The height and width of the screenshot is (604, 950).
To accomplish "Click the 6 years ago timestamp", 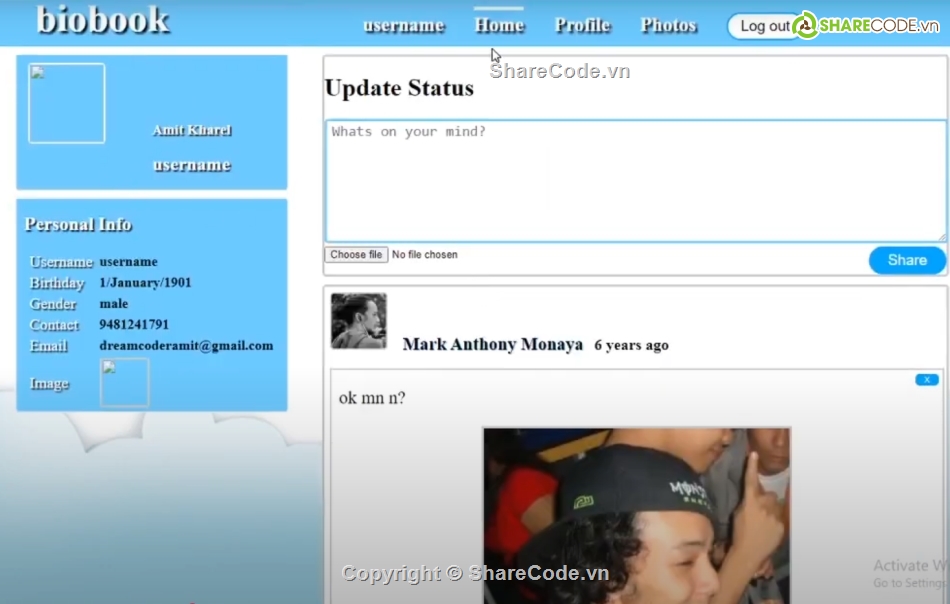I will pyautogui.click(x=631, y=345).
